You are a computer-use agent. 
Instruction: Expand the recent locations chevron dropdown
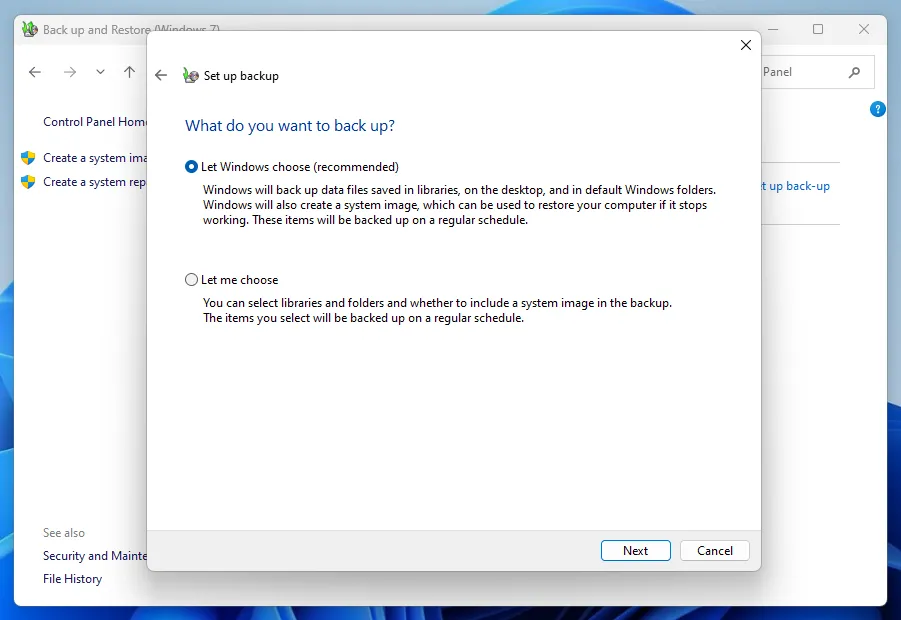(100, 72)
